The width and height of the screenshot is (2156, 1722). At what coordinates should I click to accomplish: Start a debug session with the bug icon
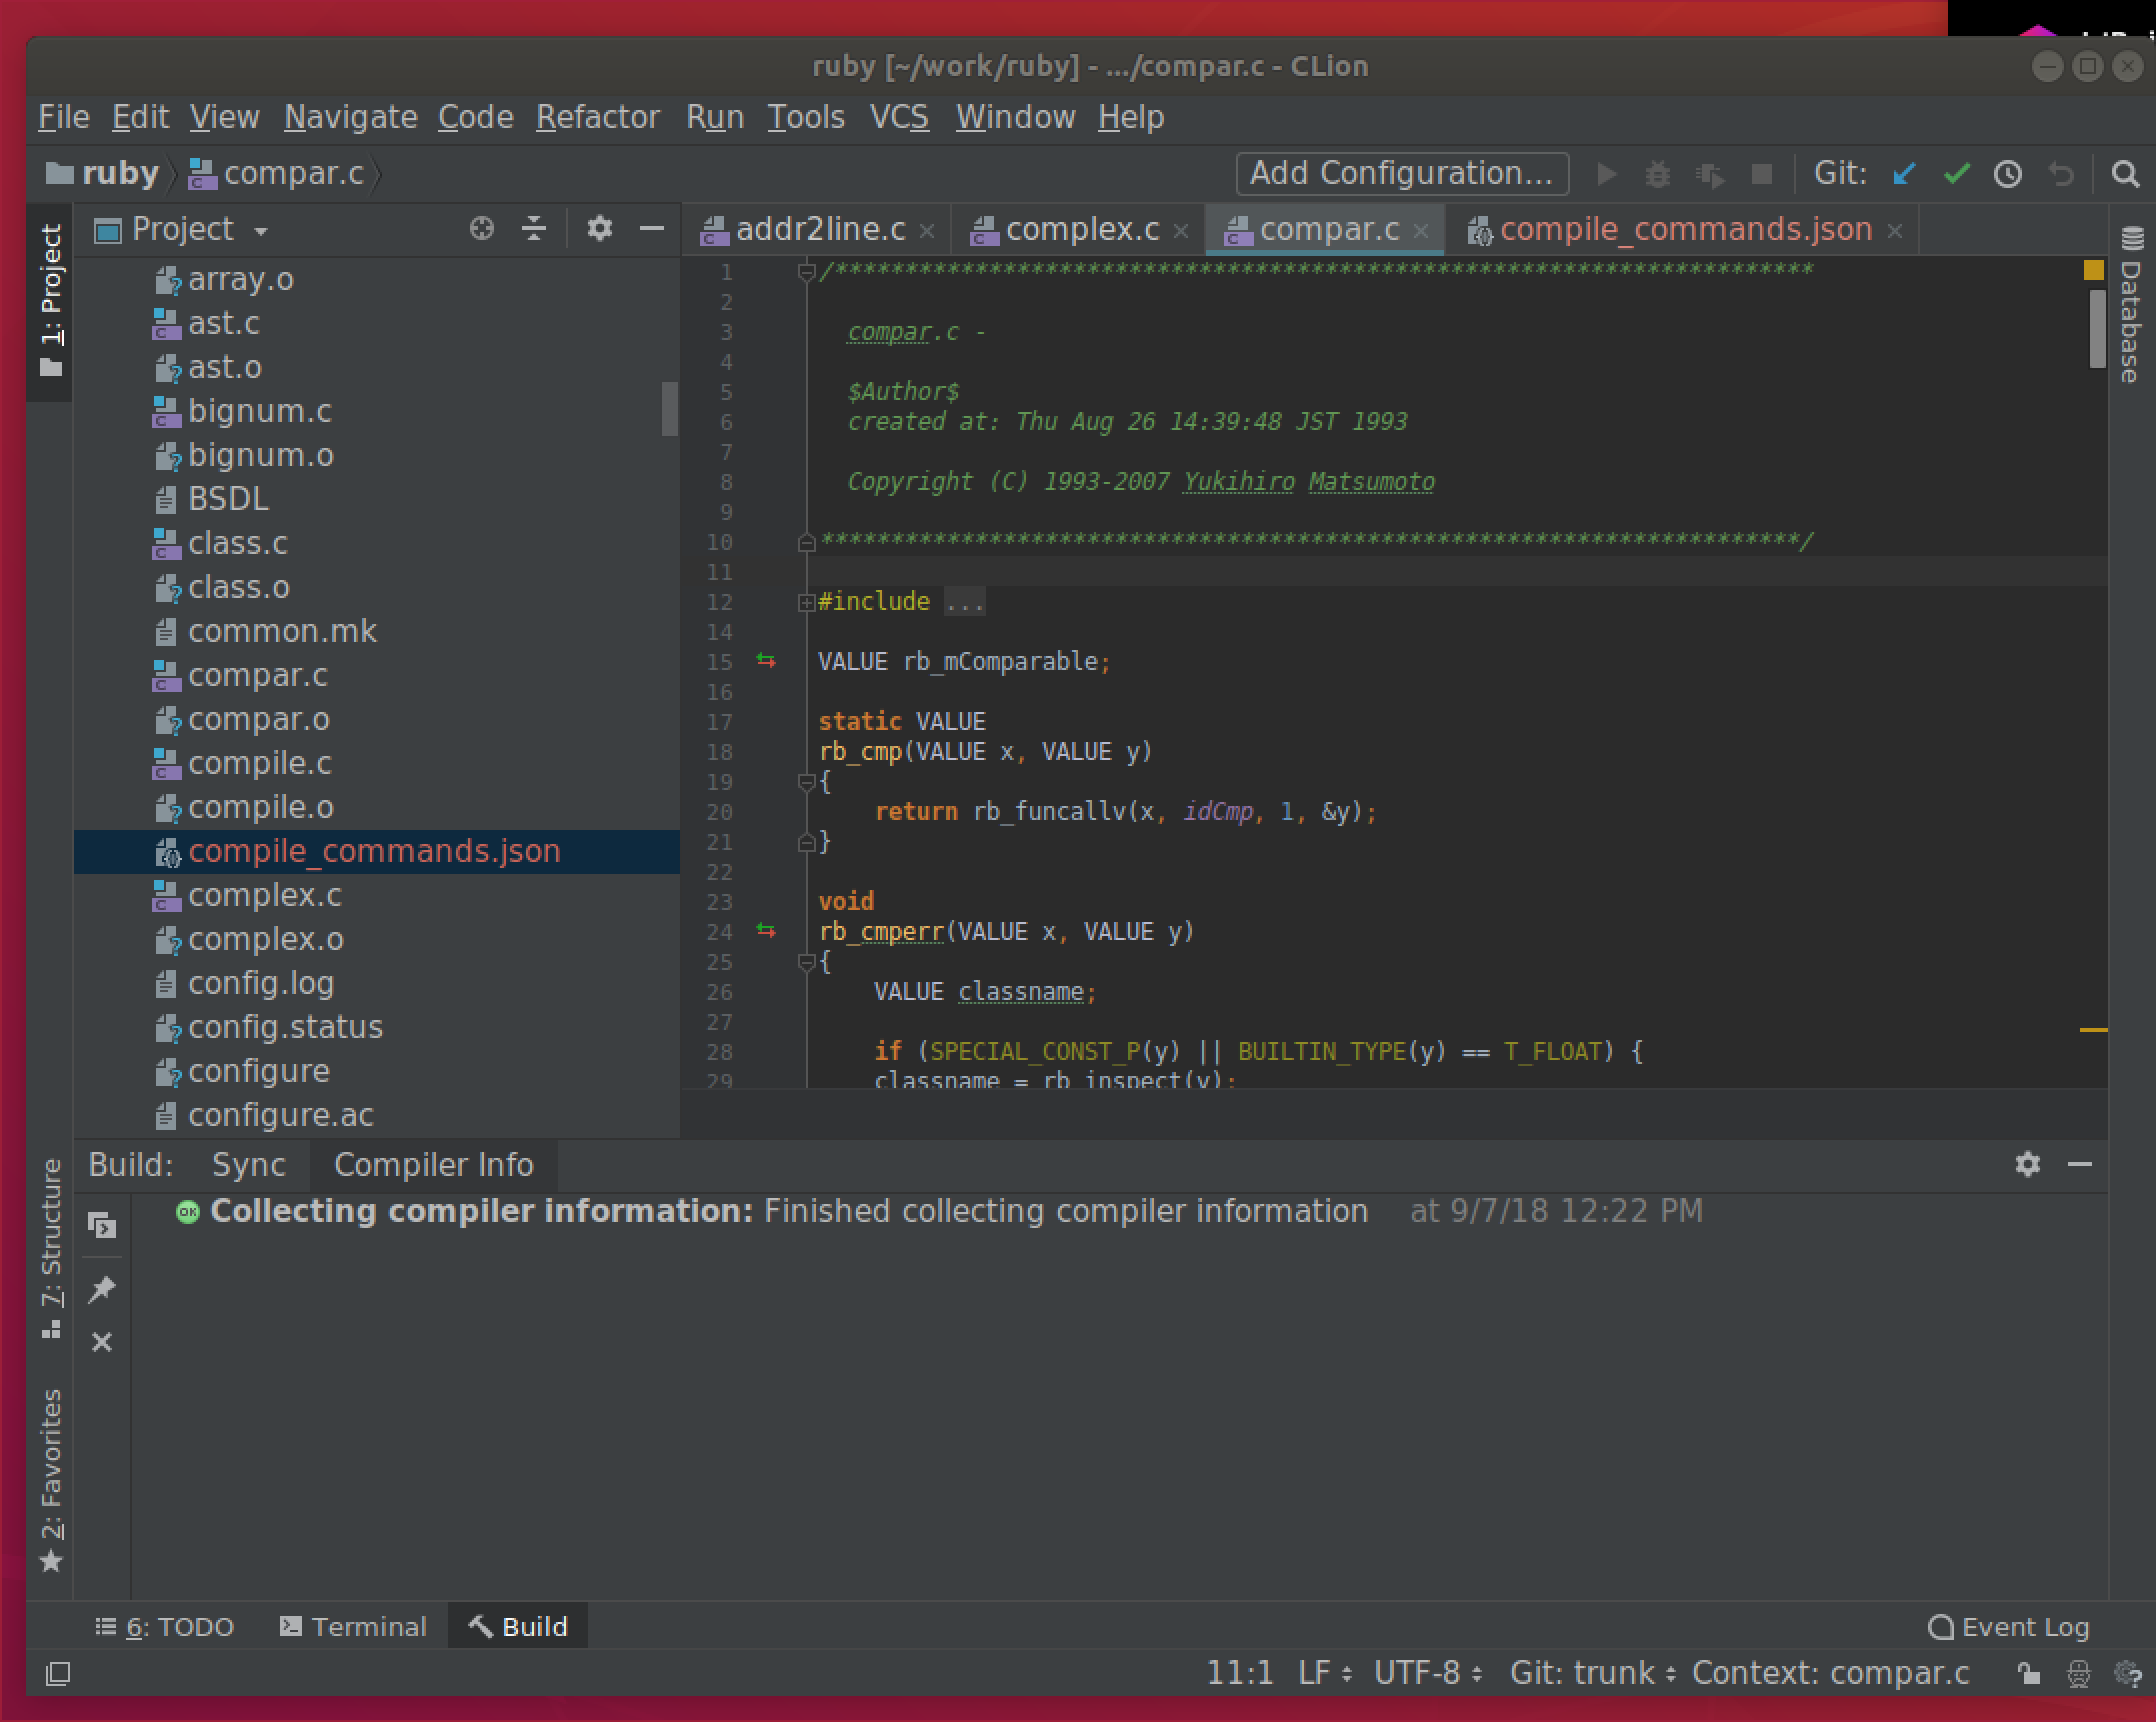point(1658,173)
